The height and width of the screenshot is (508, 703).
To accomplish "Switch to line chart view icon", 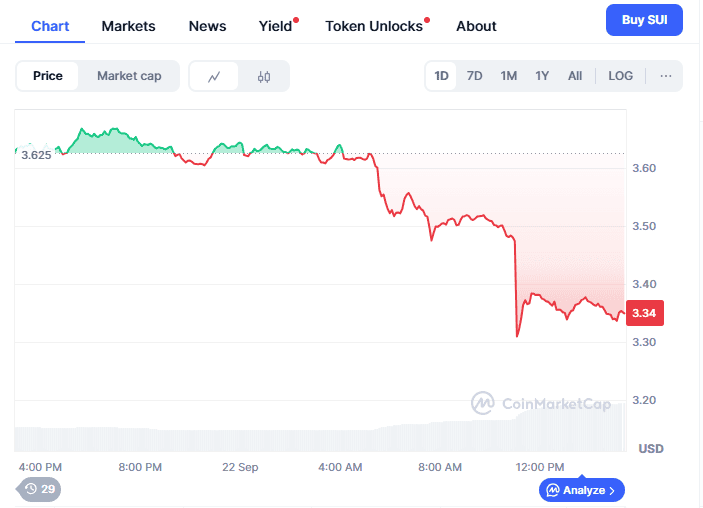I will (x=214, y=76).
